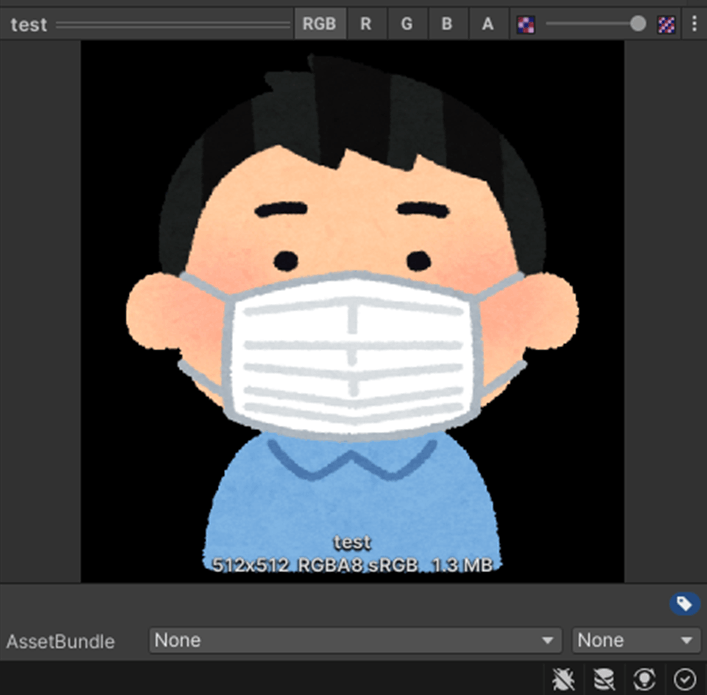The width and height of the screenshot is (707, 695).
Task: Click the debug bug icon in status bar
Action: point(563,679)
